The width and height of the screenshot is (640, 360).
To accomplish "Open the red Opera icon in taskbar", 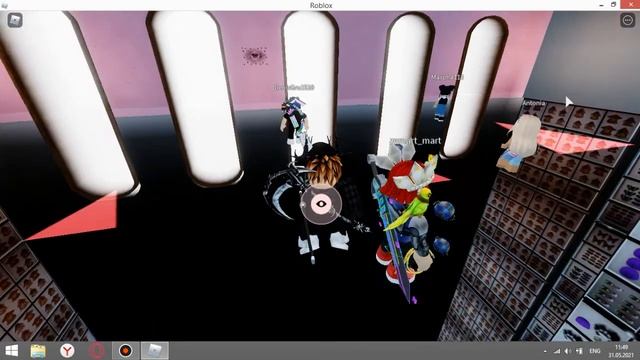I will point(97,351).
